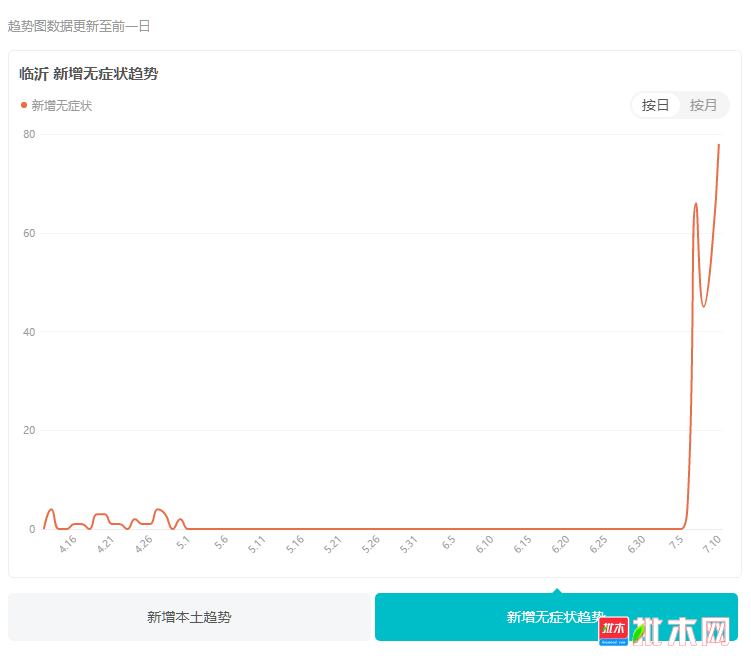Select the 新增无症状趋势 tab
The image size is (751, 661).
(x=556, y=617)
